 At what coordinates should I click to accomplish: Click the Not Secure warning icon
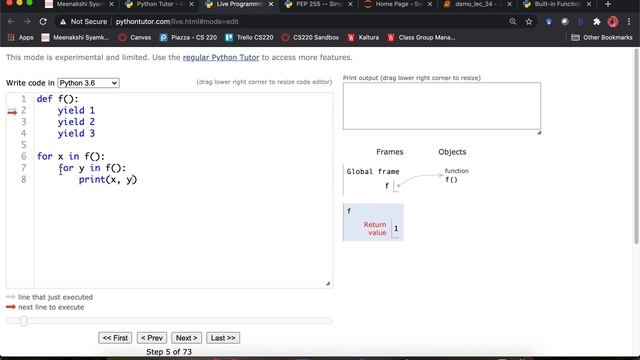63,22
